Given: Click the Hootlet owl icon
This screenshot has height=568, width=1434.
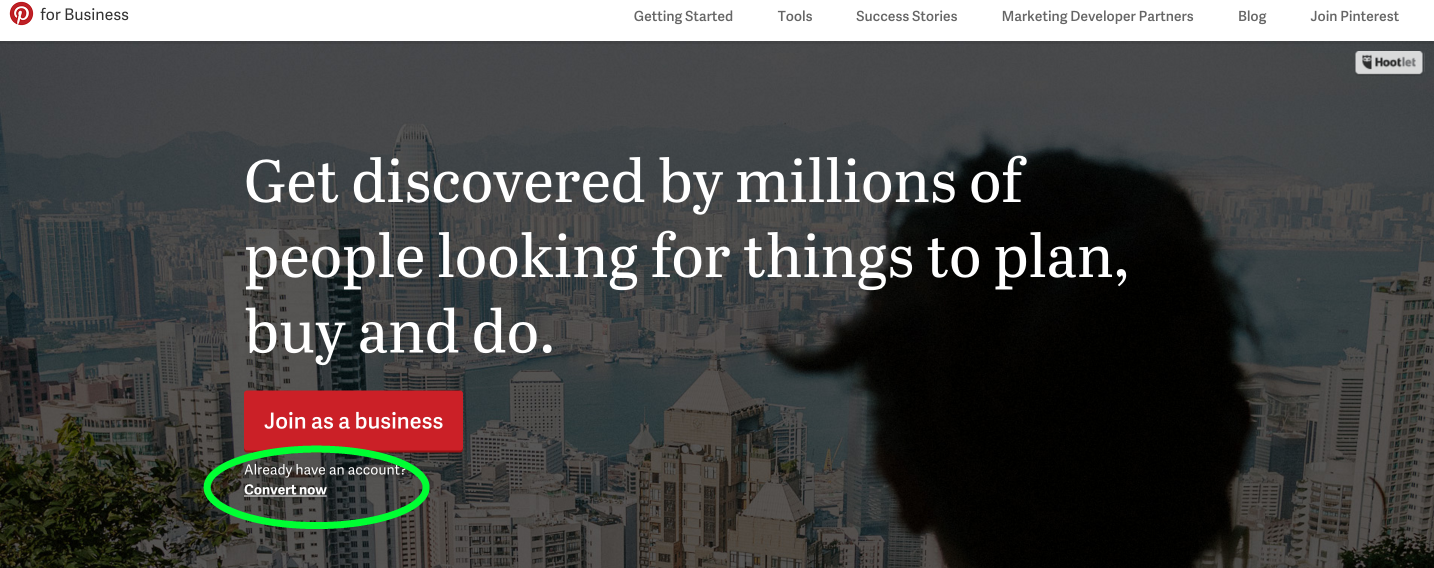Looking at the screenshot, I should click(1366, 63).
